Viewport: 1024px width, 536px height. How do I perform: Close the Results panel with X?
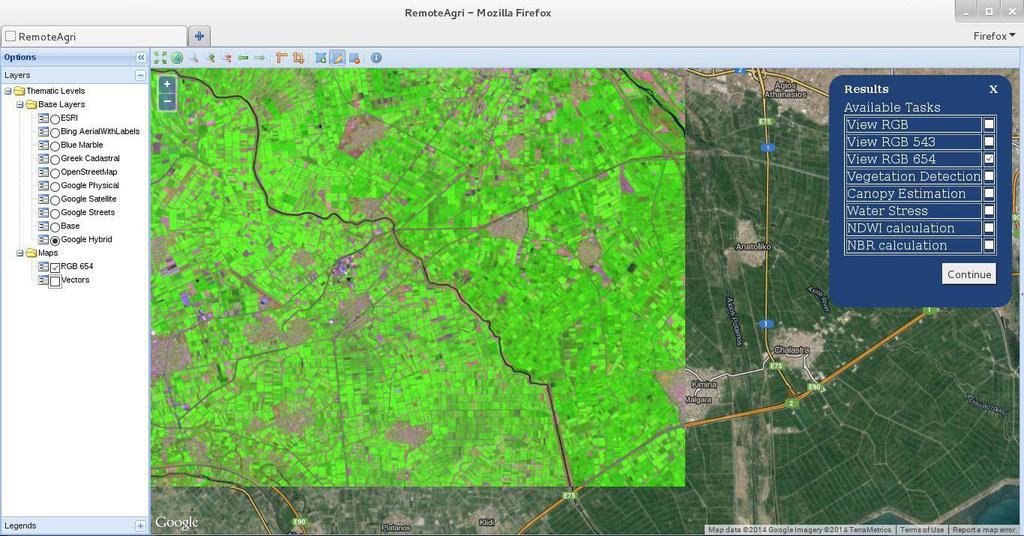pos(993,89)
